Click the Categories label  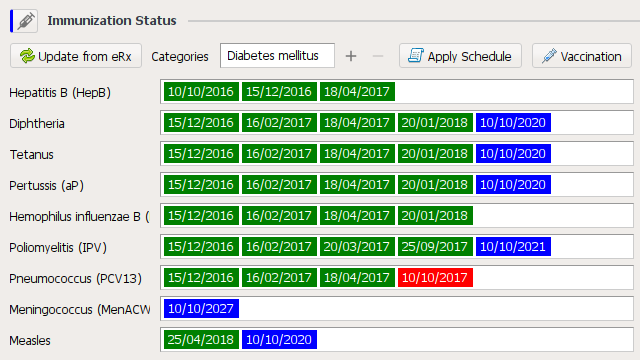pos(180,56)
